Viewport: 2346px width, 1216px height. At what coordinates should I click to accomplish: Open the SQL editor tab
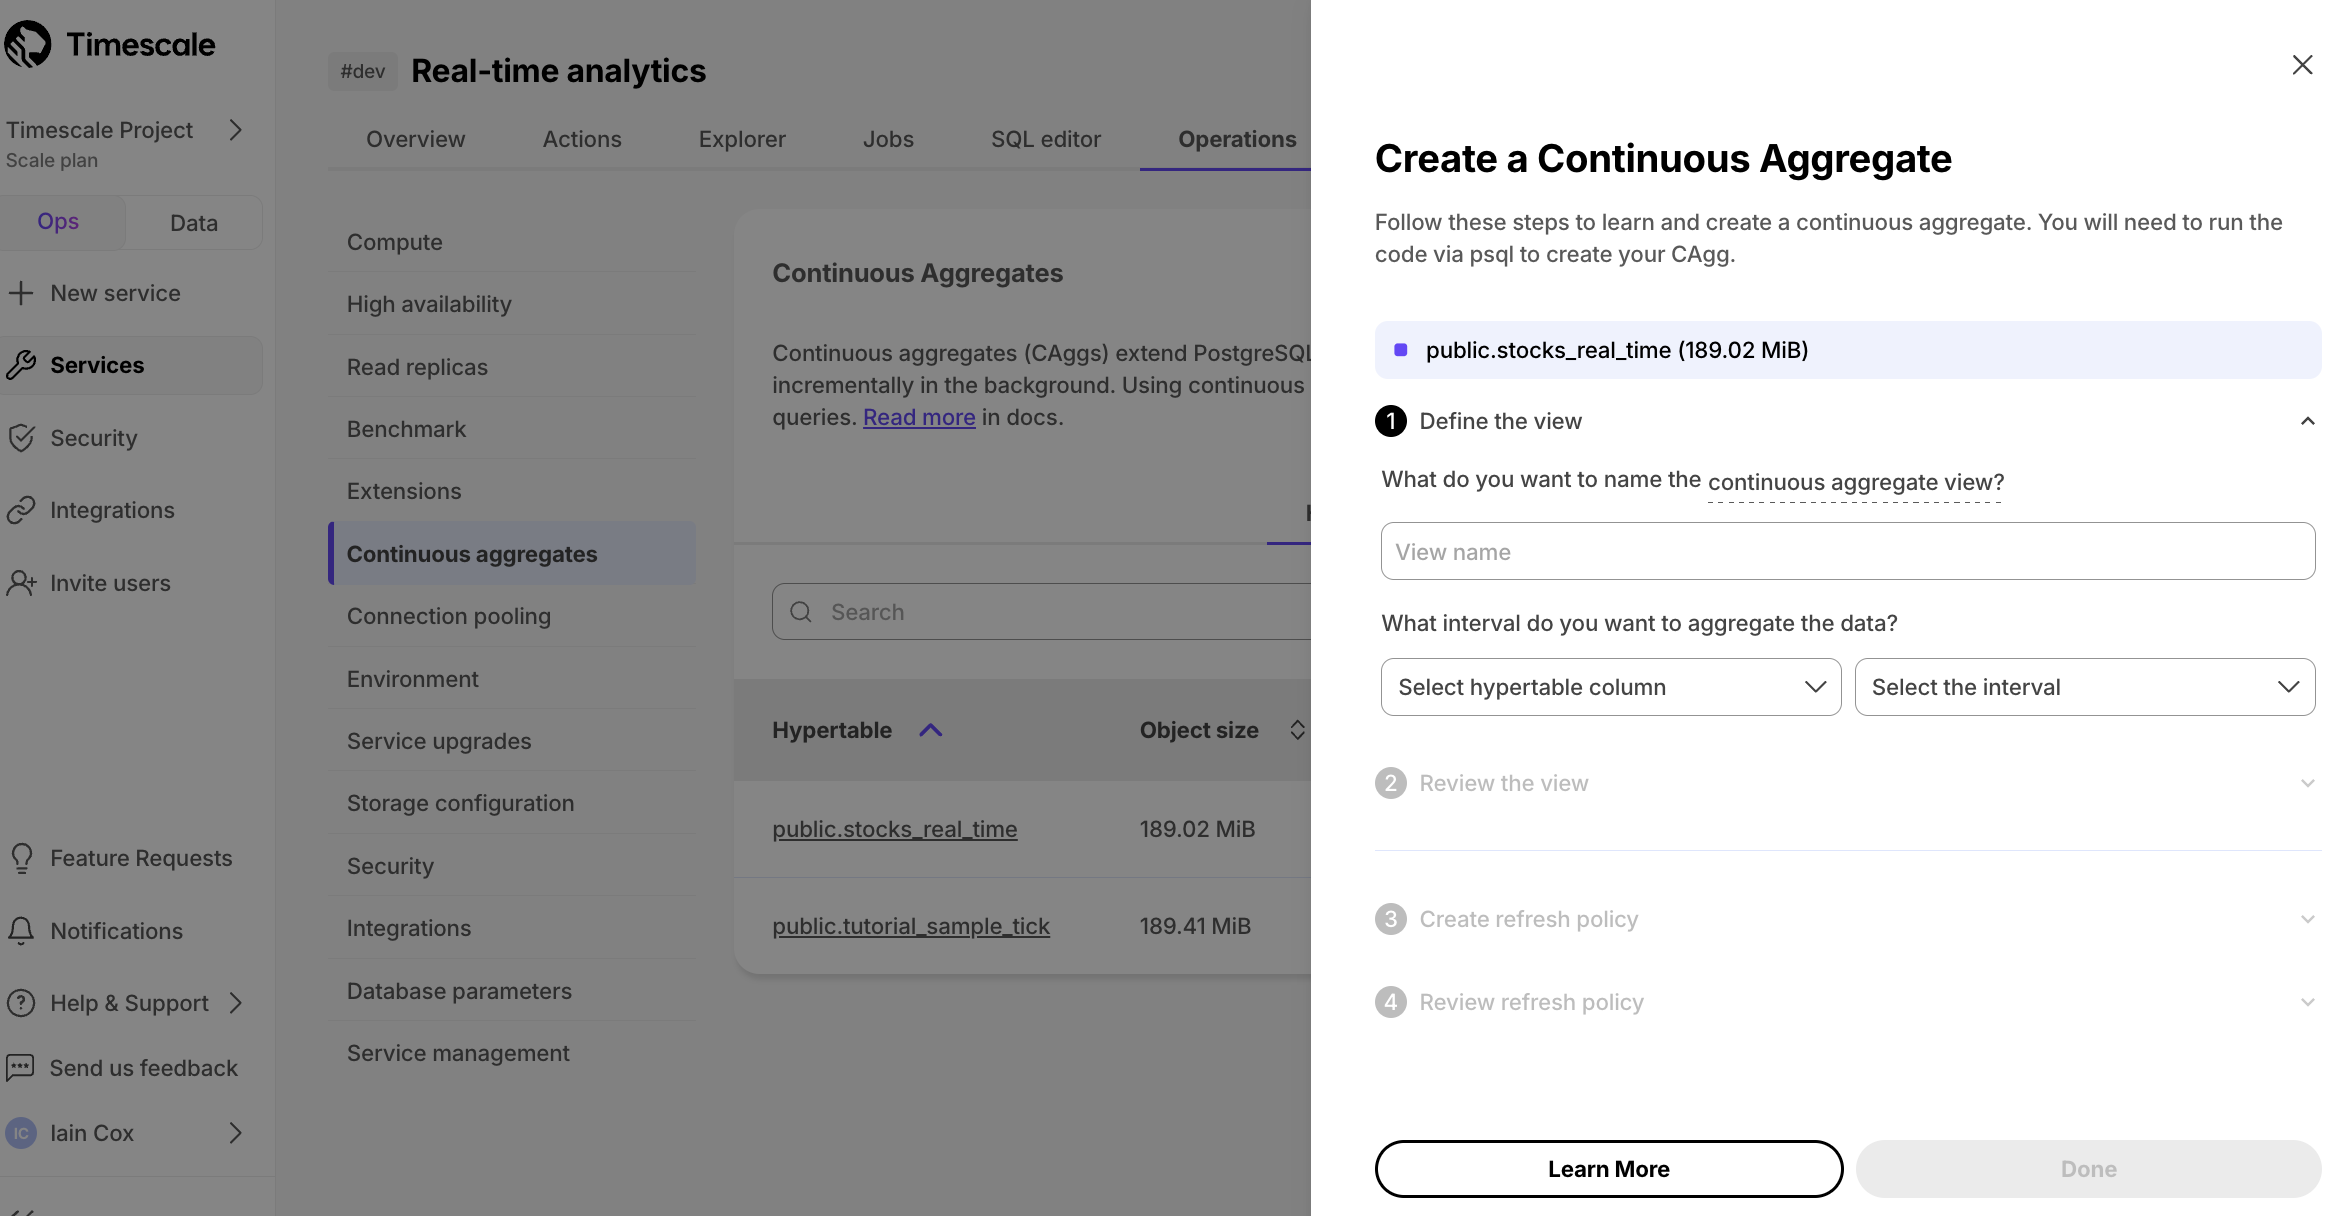1046,139
